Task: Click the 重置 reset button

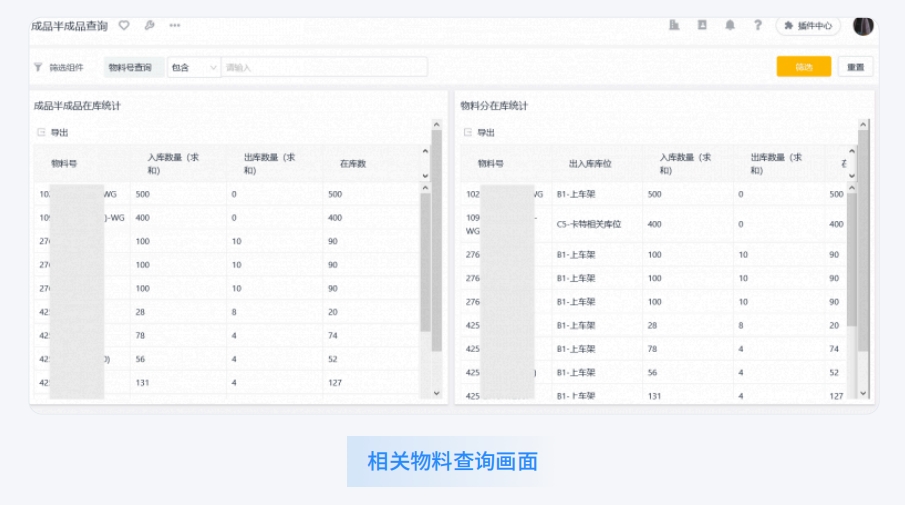Action: pos(855,67)
